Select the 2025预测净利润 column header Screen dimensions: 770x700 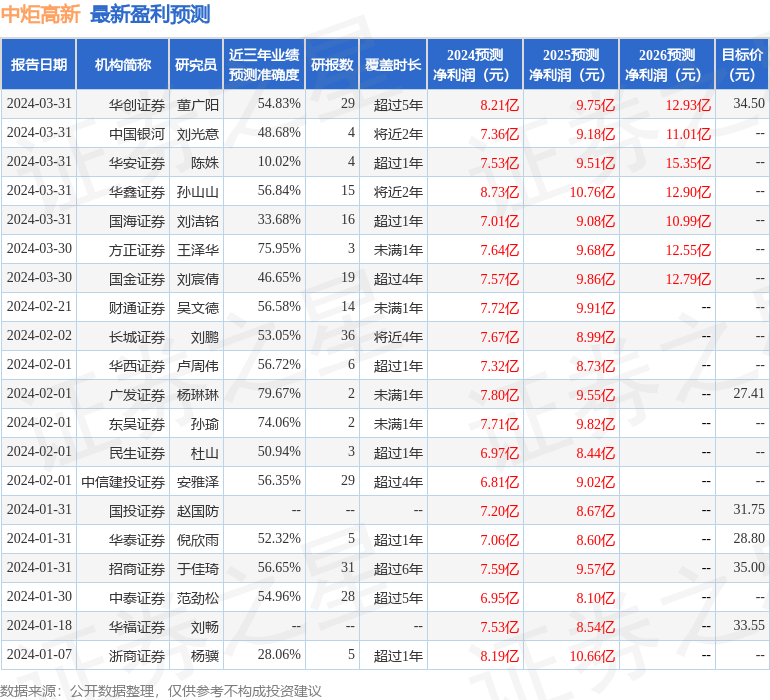tap(571, 64)
